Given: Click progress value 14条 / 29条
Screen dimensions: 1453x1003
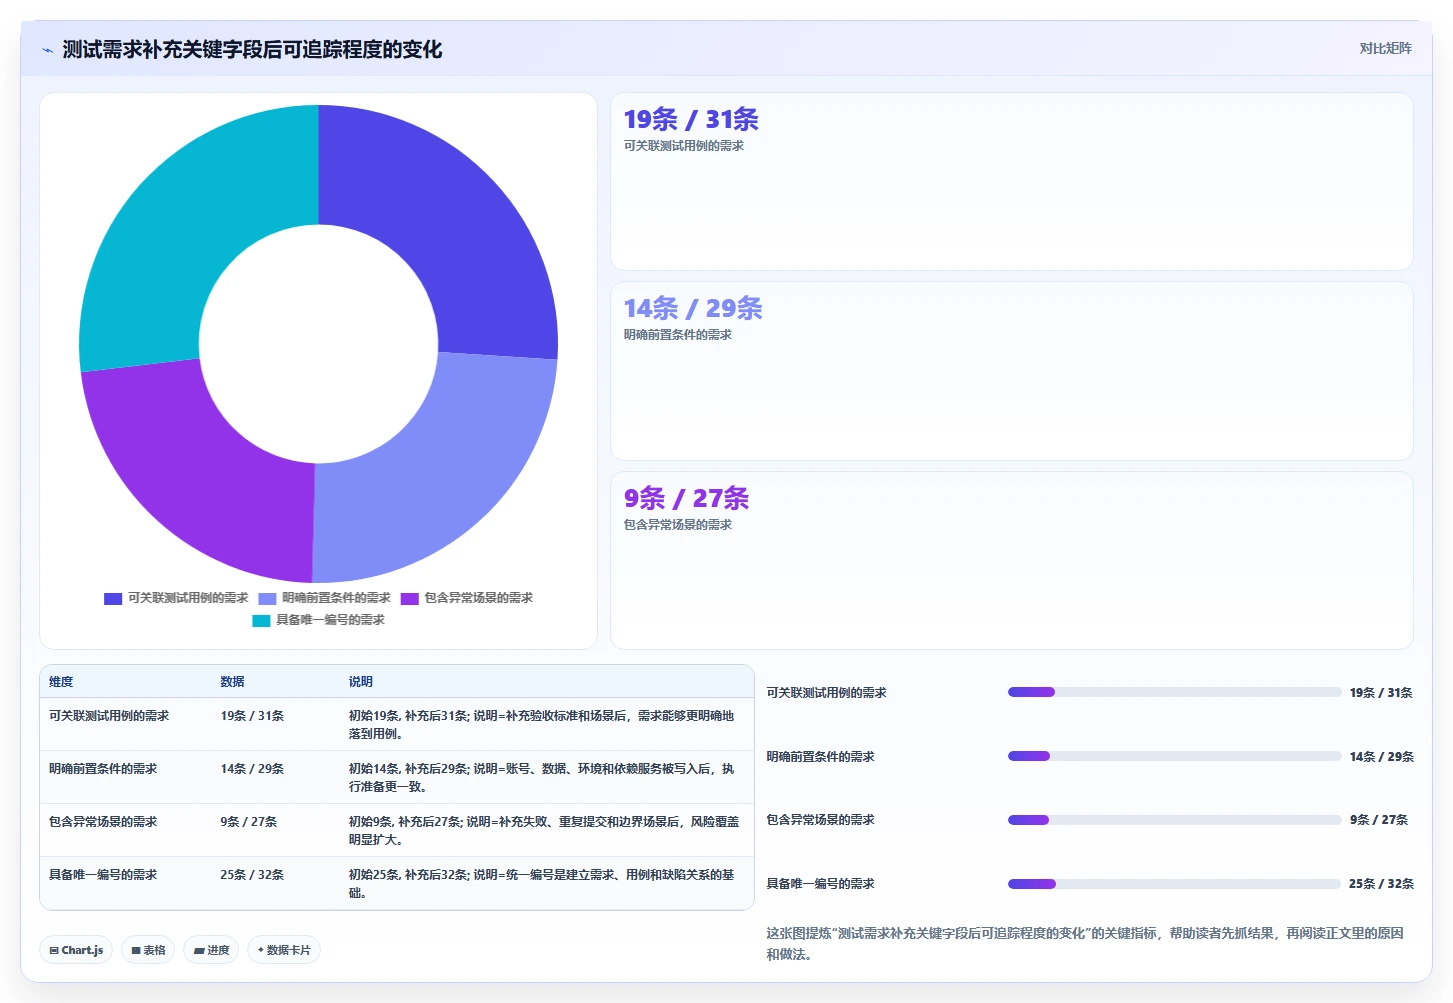Looking at the screenshot, I should pyautogui.click(x=1381, y=757).
